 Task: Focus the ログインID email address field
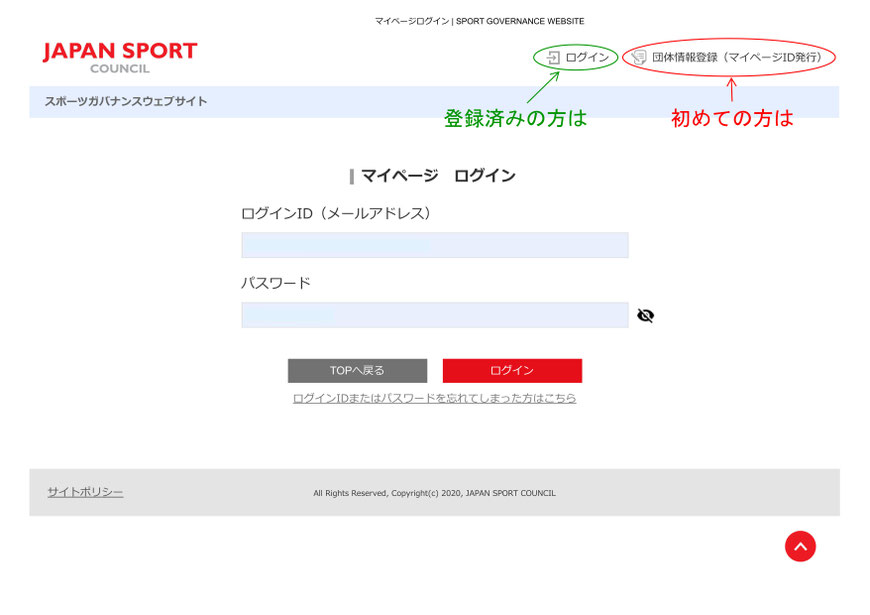tap(434, 245)
